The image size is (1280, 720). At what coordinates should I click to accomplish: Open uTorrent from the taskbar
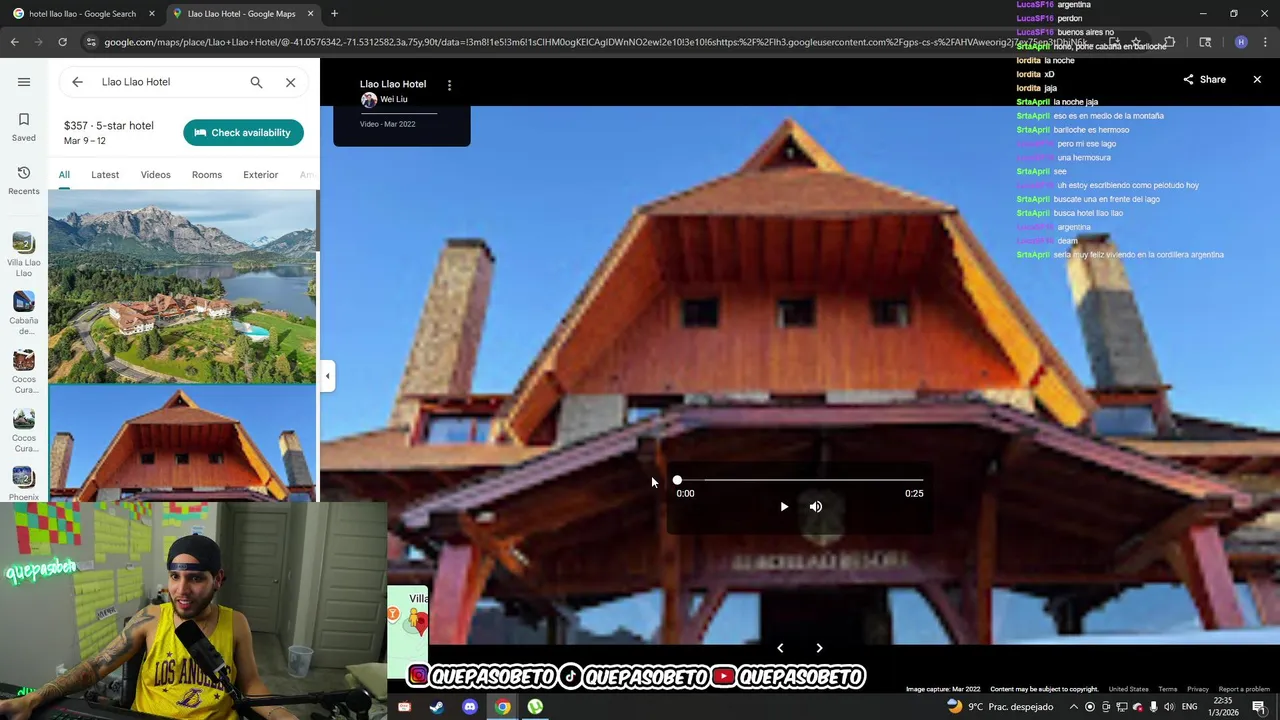[x=536, y=707]
